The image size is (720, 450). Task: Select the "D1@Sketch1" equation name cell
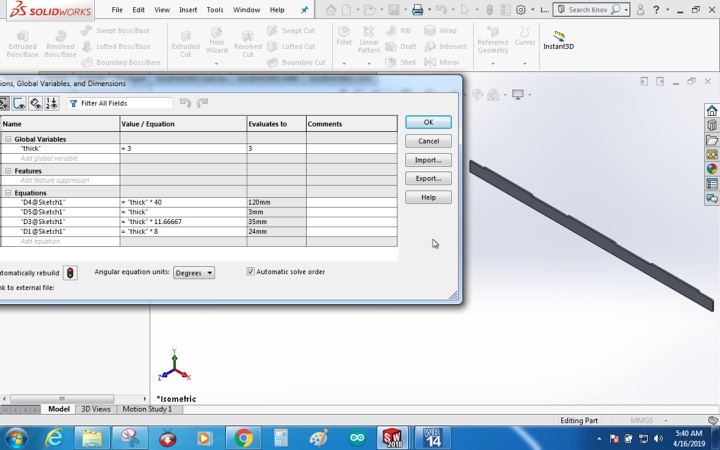tap(60, 231)
